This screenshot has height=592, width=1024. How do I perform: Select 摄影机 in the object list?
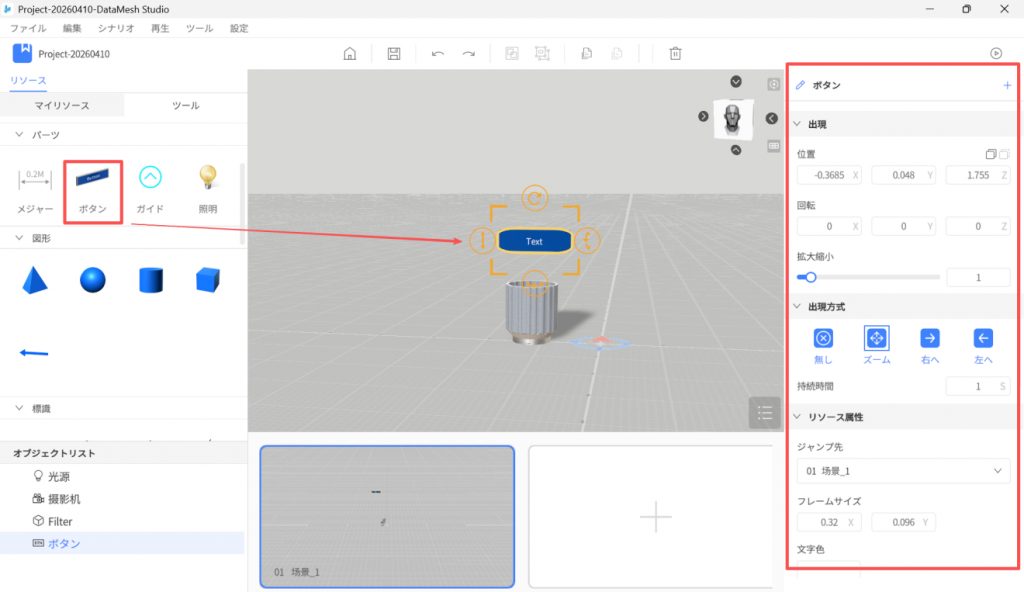click(x=65, y=499)
